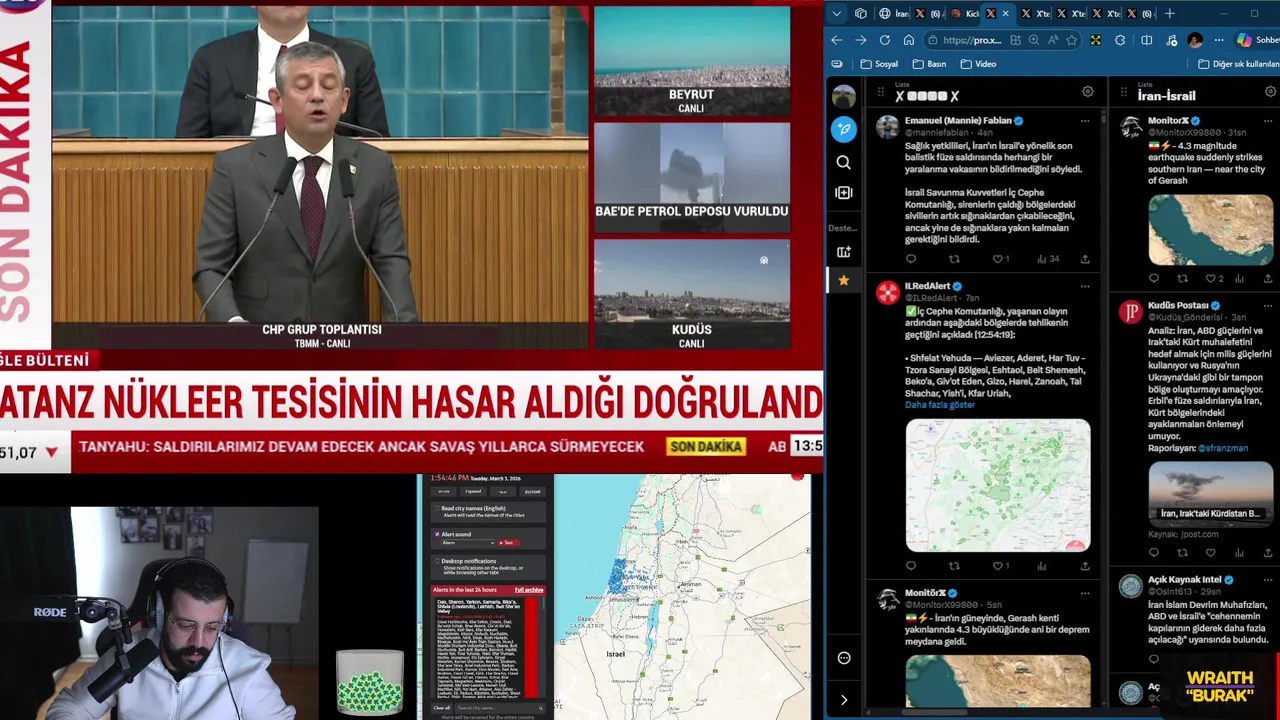Open the Sosyal bookmarks folder
The image size is (1280, 720).
tap(880, 64)
